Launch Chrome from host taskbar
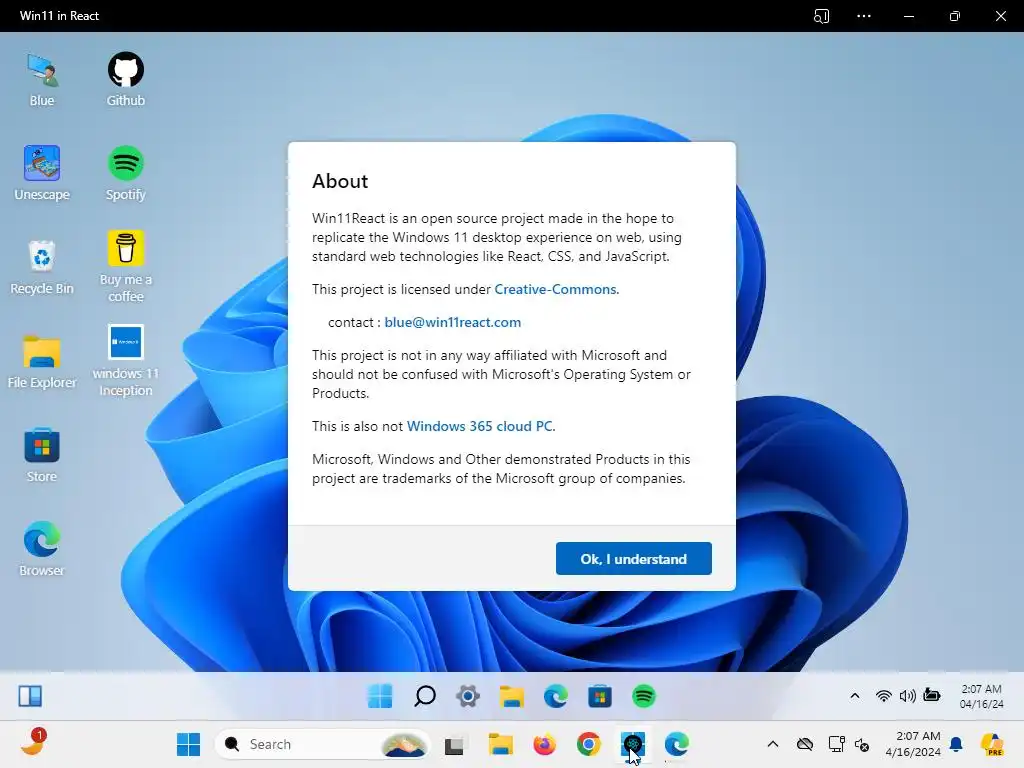Screen dimensions: 1024x768 click(x=588, y=744)
